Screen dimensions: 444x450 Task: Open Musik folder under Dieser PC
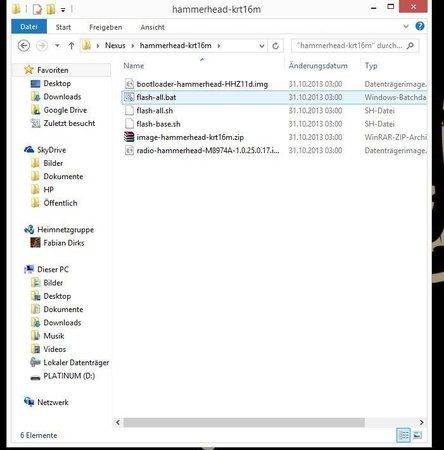pos(54,336)
